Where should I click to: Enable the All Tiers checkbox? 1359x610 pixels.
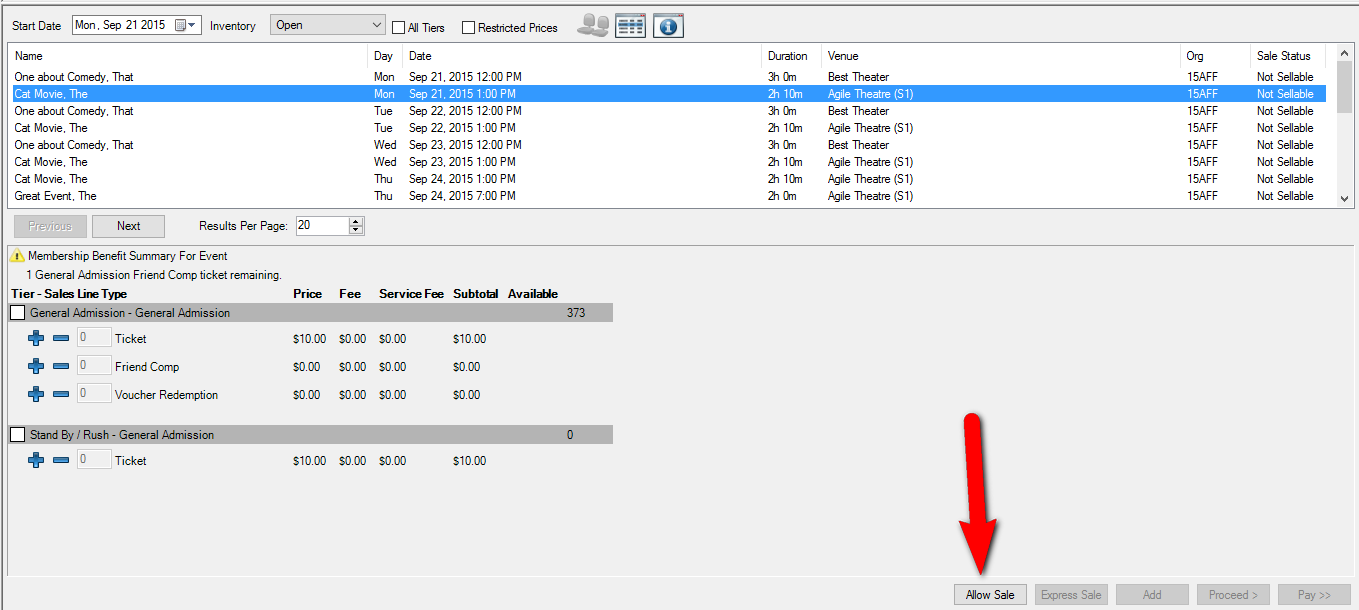[x=398, y=28]
